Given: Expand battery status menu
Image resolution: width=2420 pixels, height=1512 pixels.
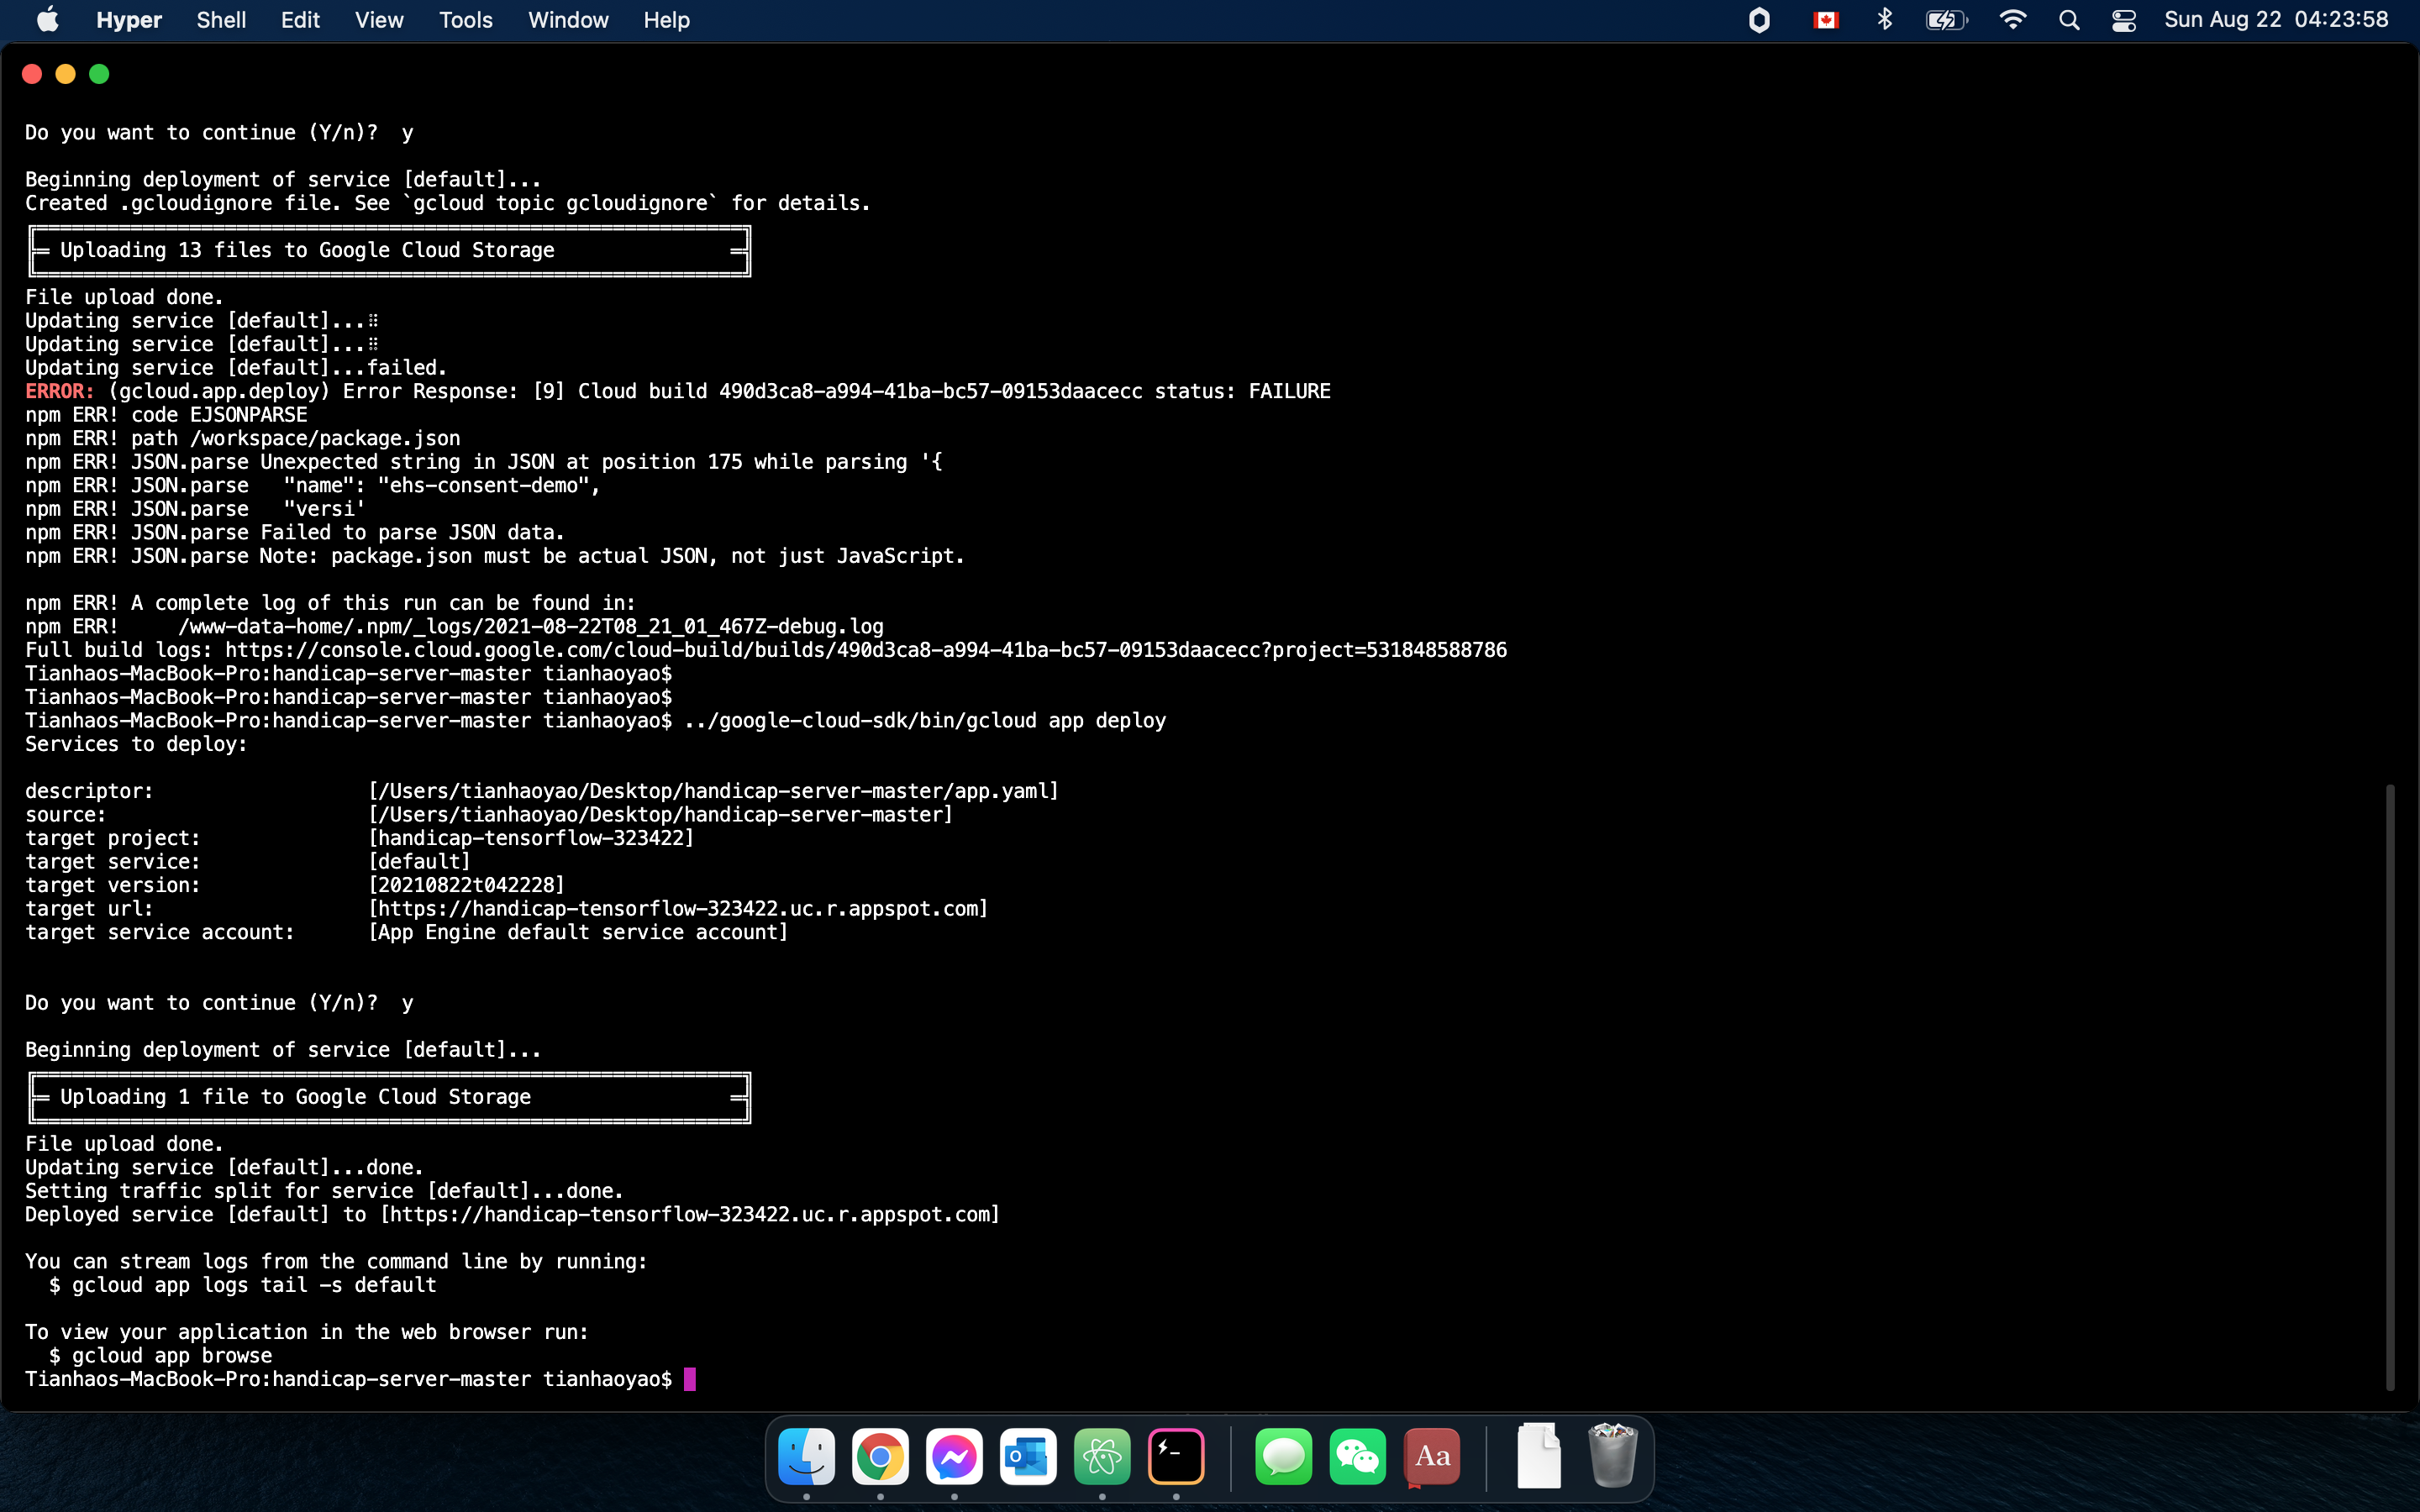Looking at the screenshot, I should coord(1946,20).
